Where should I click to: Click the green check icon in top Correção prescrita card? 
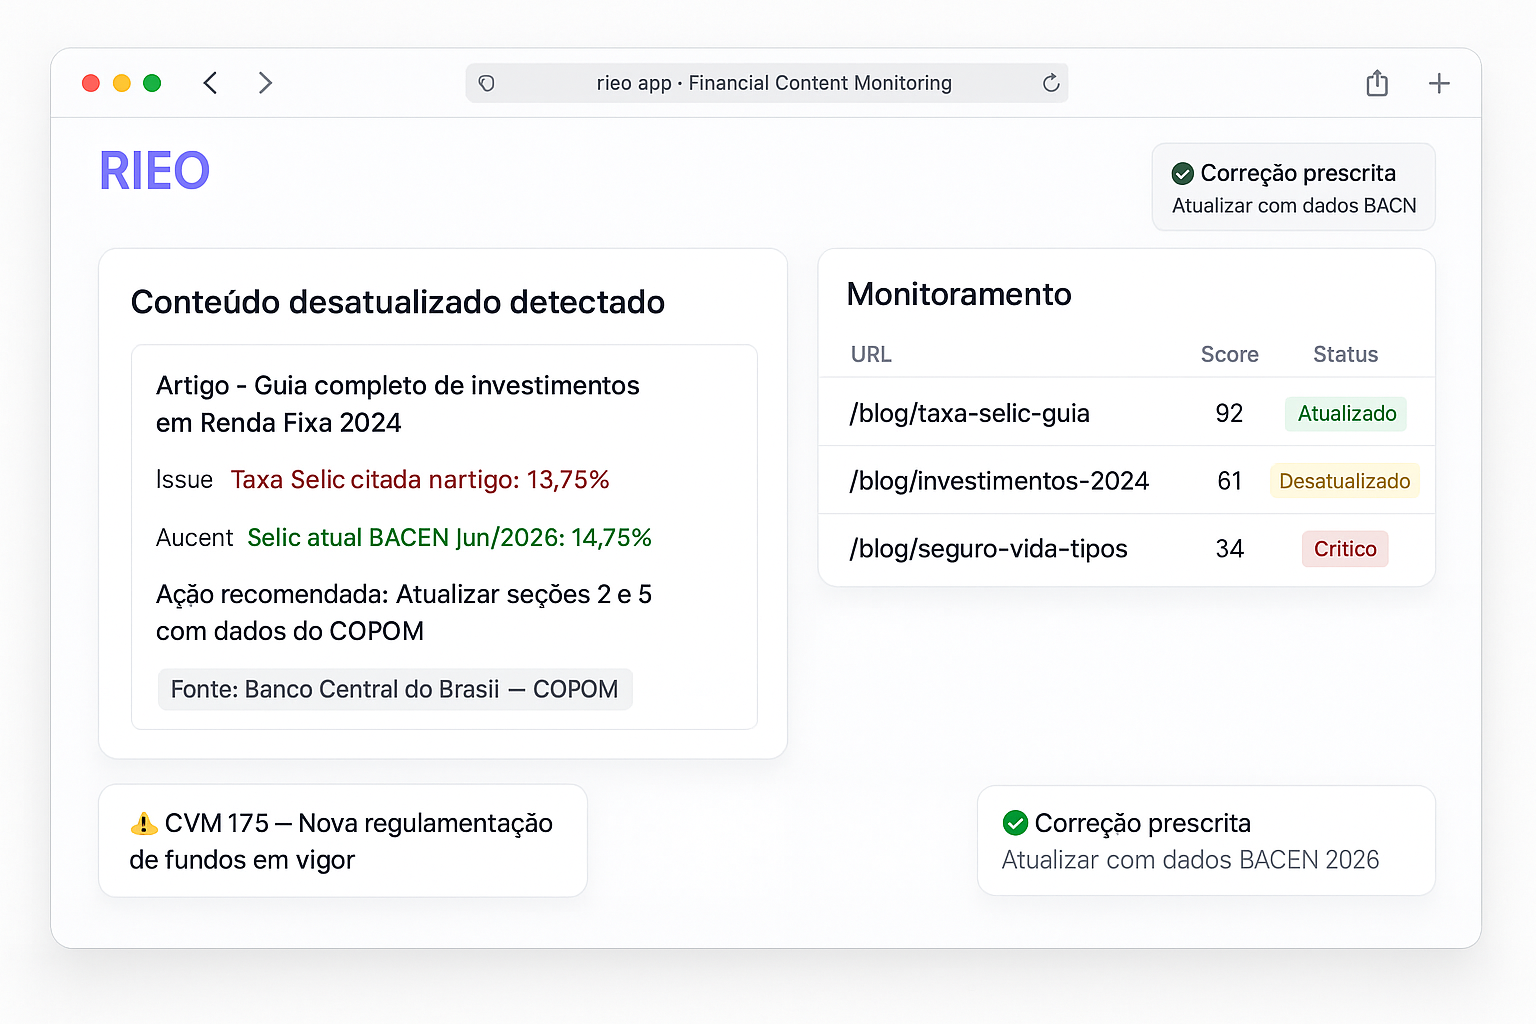[1183, 174]
